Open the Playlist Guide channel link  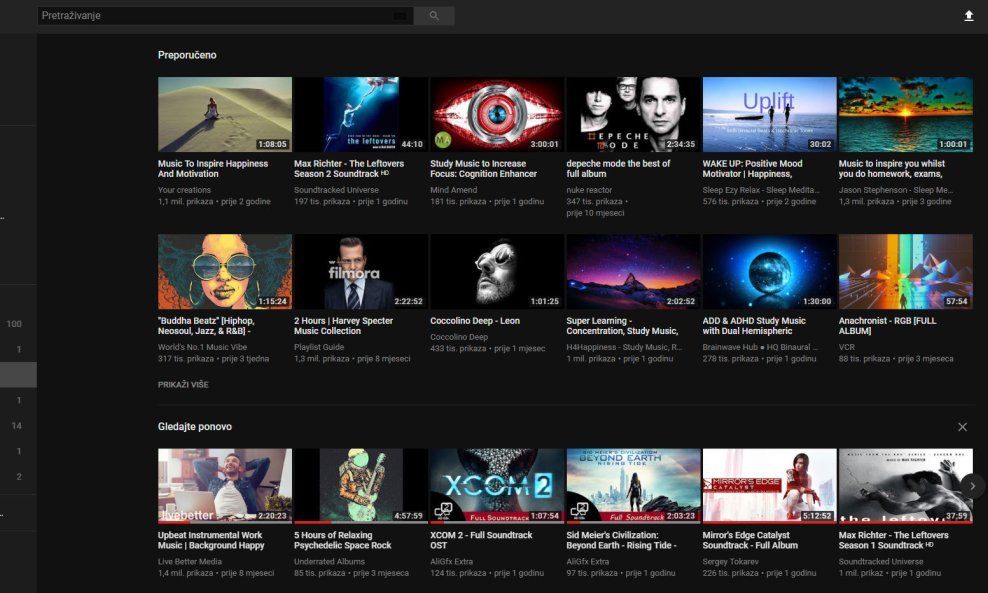pos(319,347)
